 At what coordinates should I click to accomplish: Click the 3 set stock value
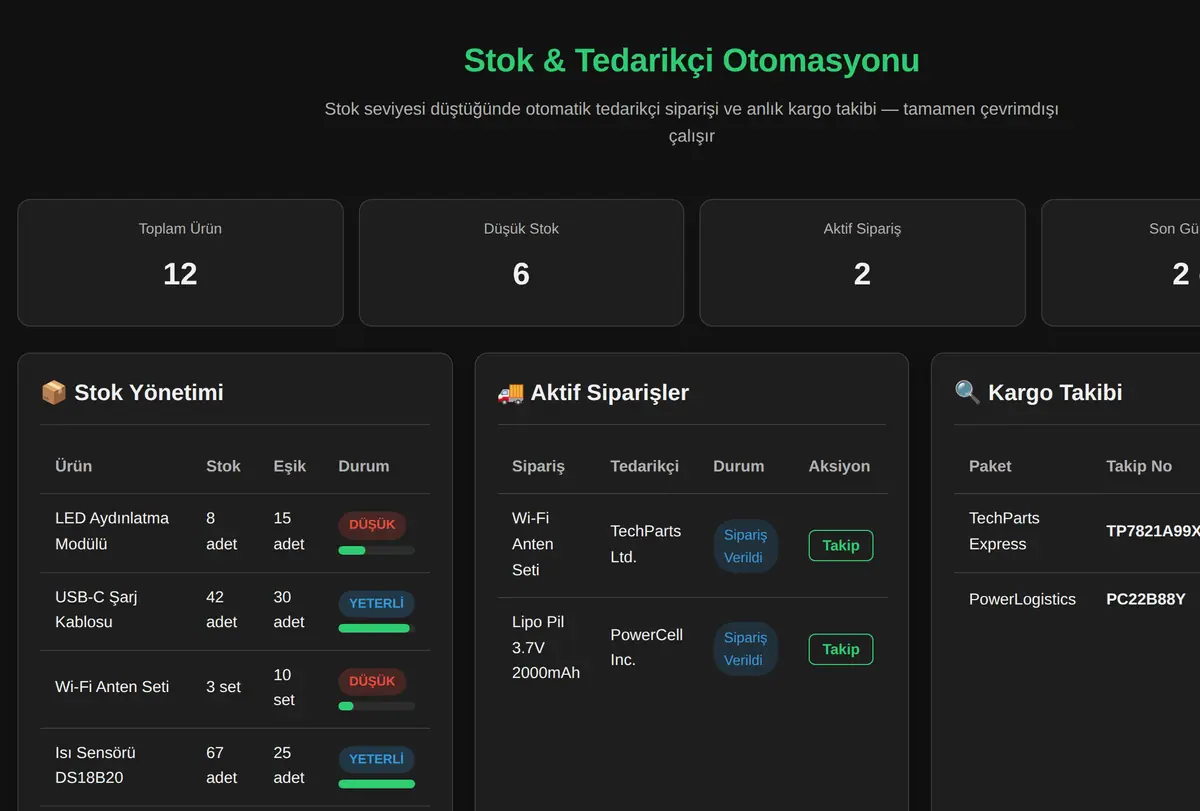coord(224,687)
